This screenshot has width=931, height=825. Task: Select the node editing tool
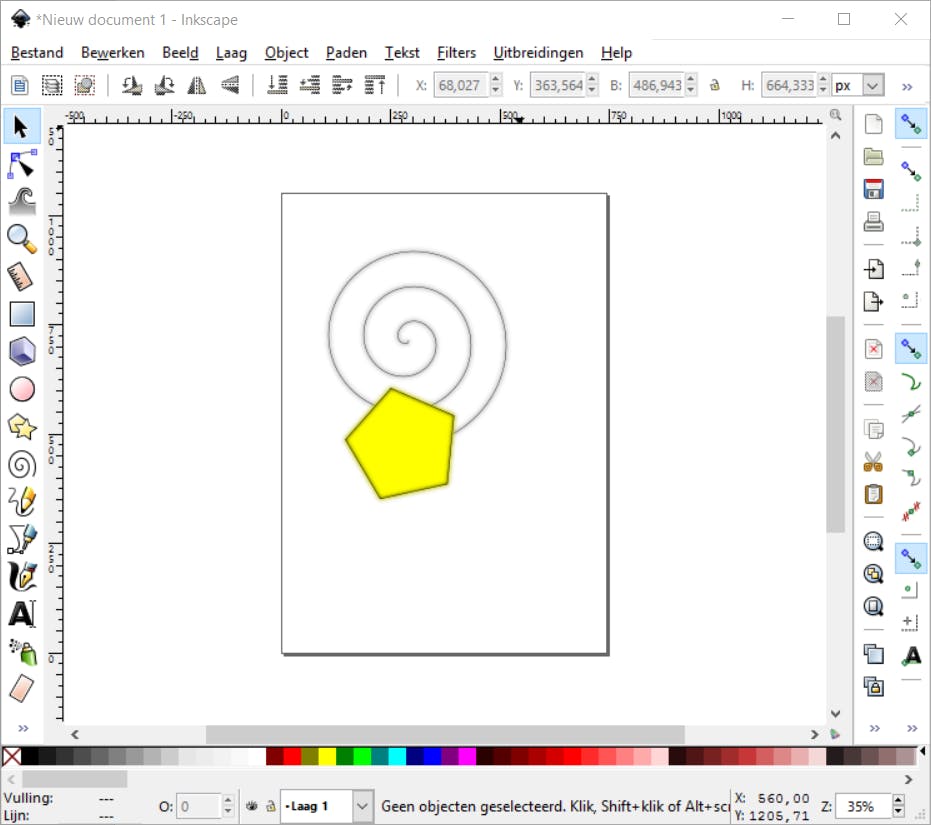22,163
